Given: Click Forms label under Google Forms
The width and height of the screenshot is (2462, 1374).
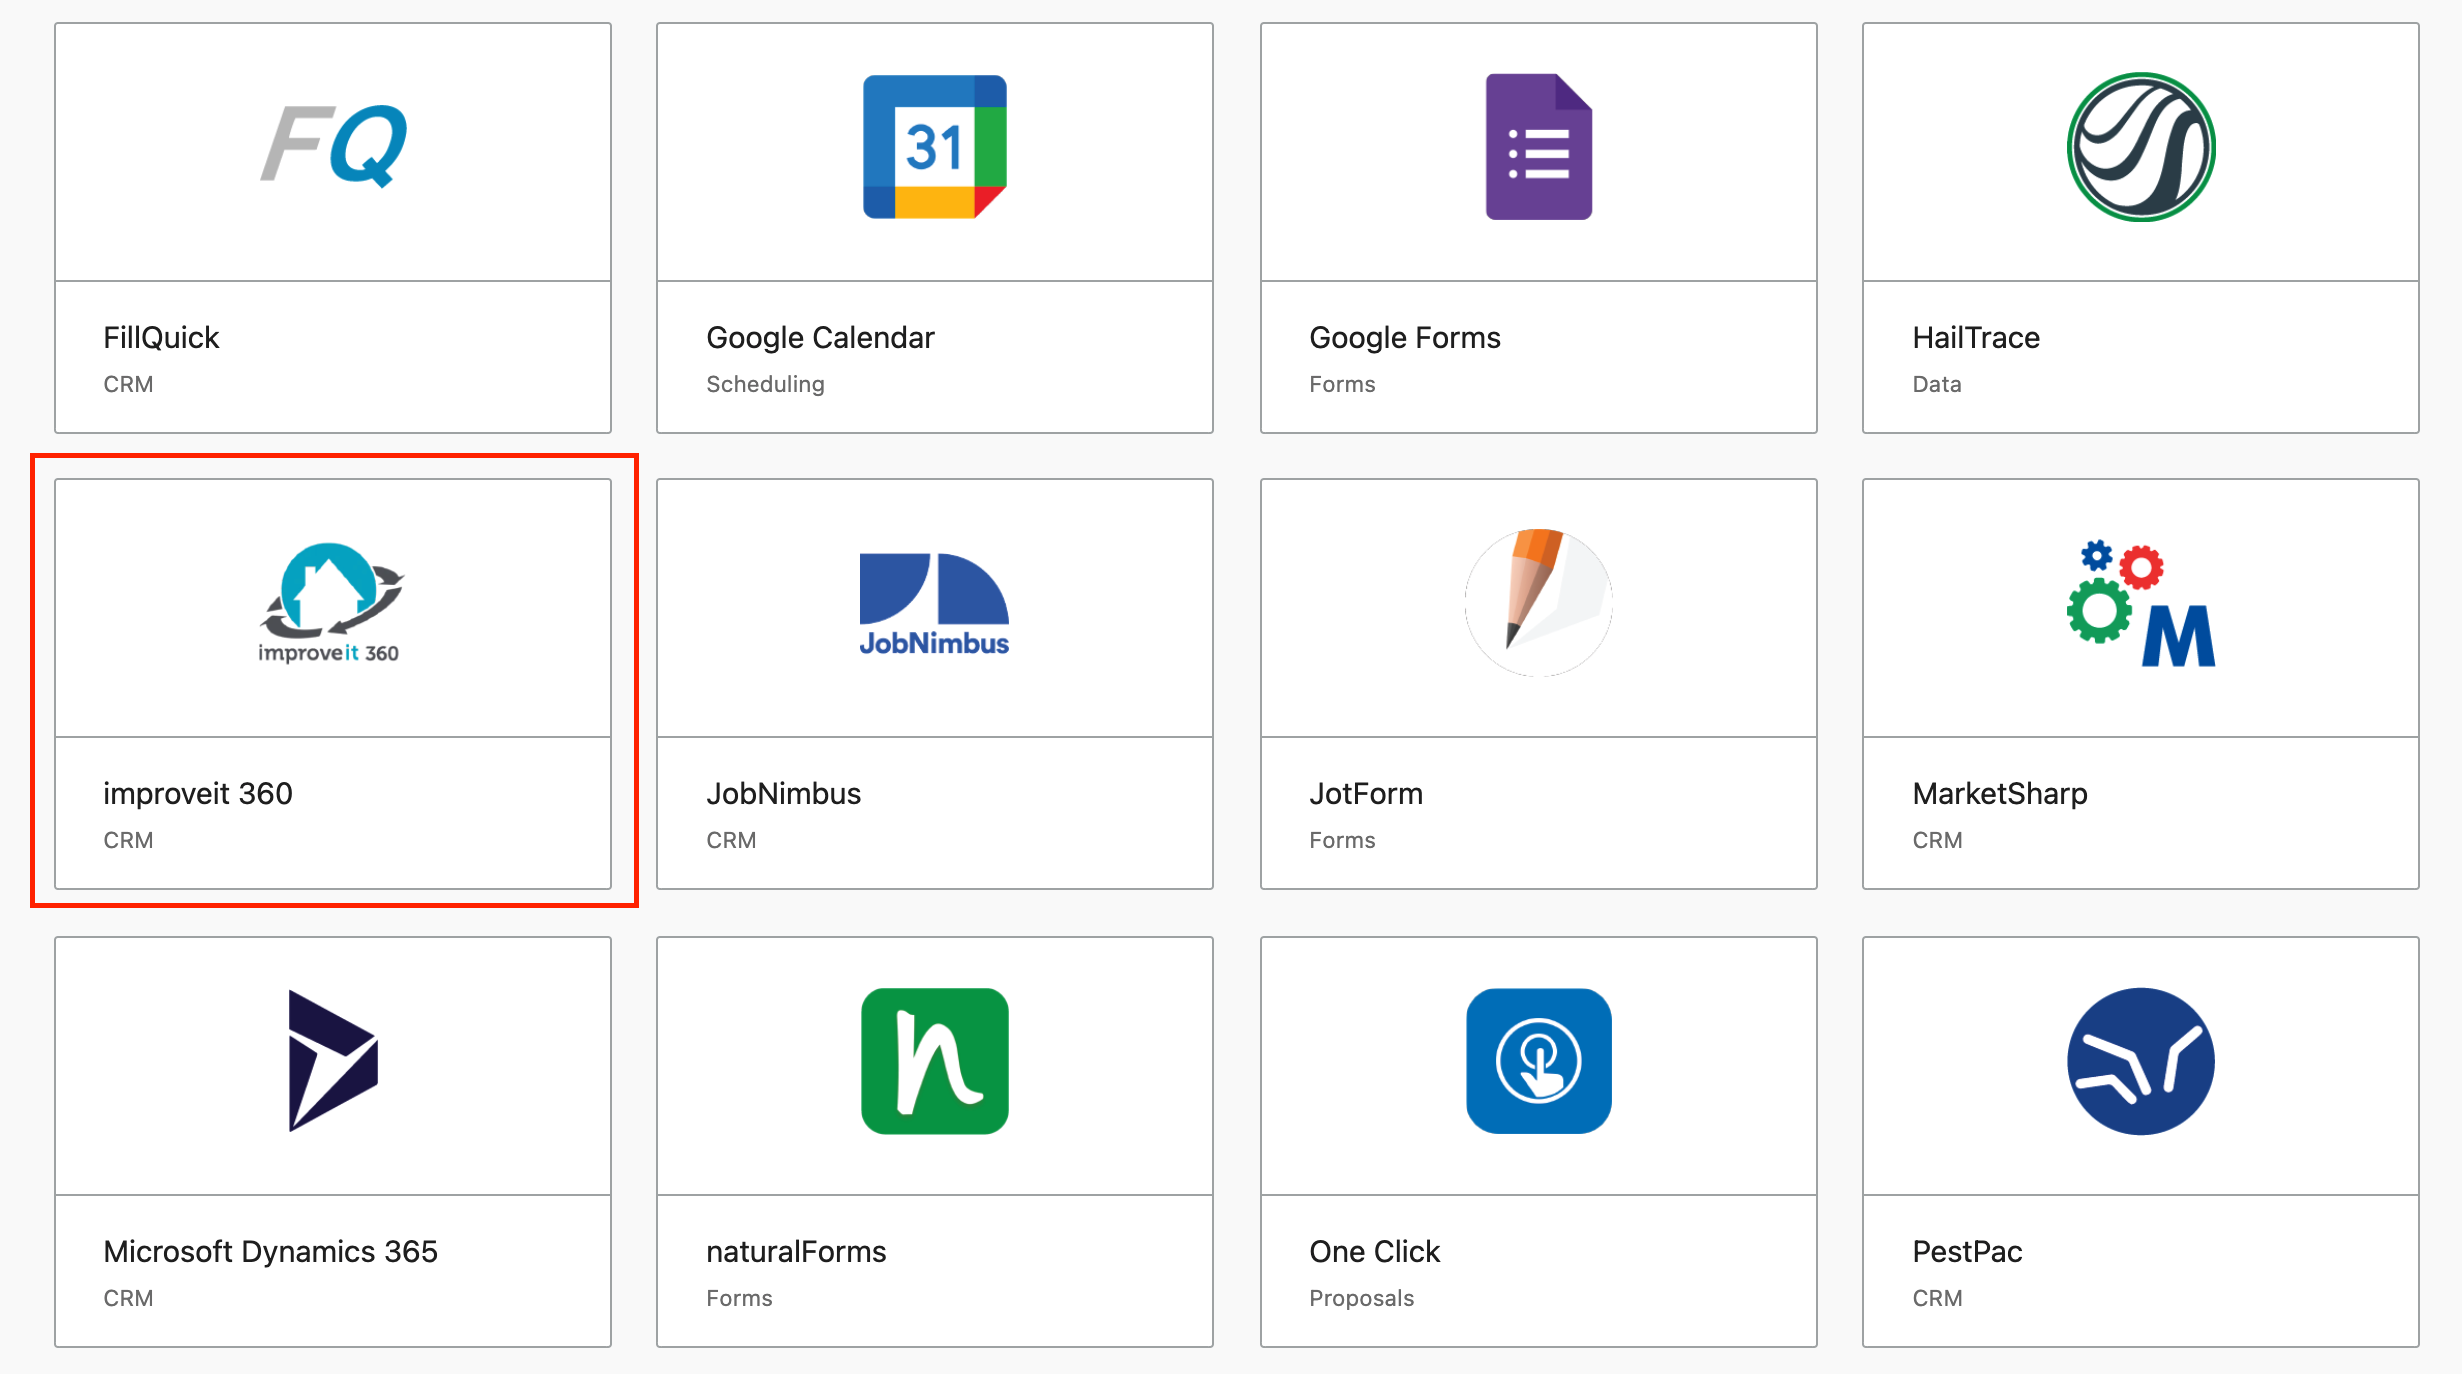Looking at the screenshot, I should [1342, 384].
